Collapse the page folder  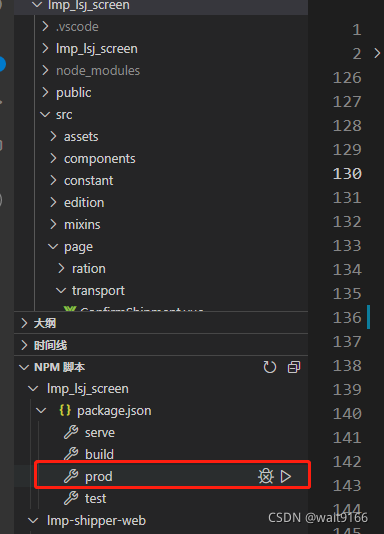(x=53, y=246)
